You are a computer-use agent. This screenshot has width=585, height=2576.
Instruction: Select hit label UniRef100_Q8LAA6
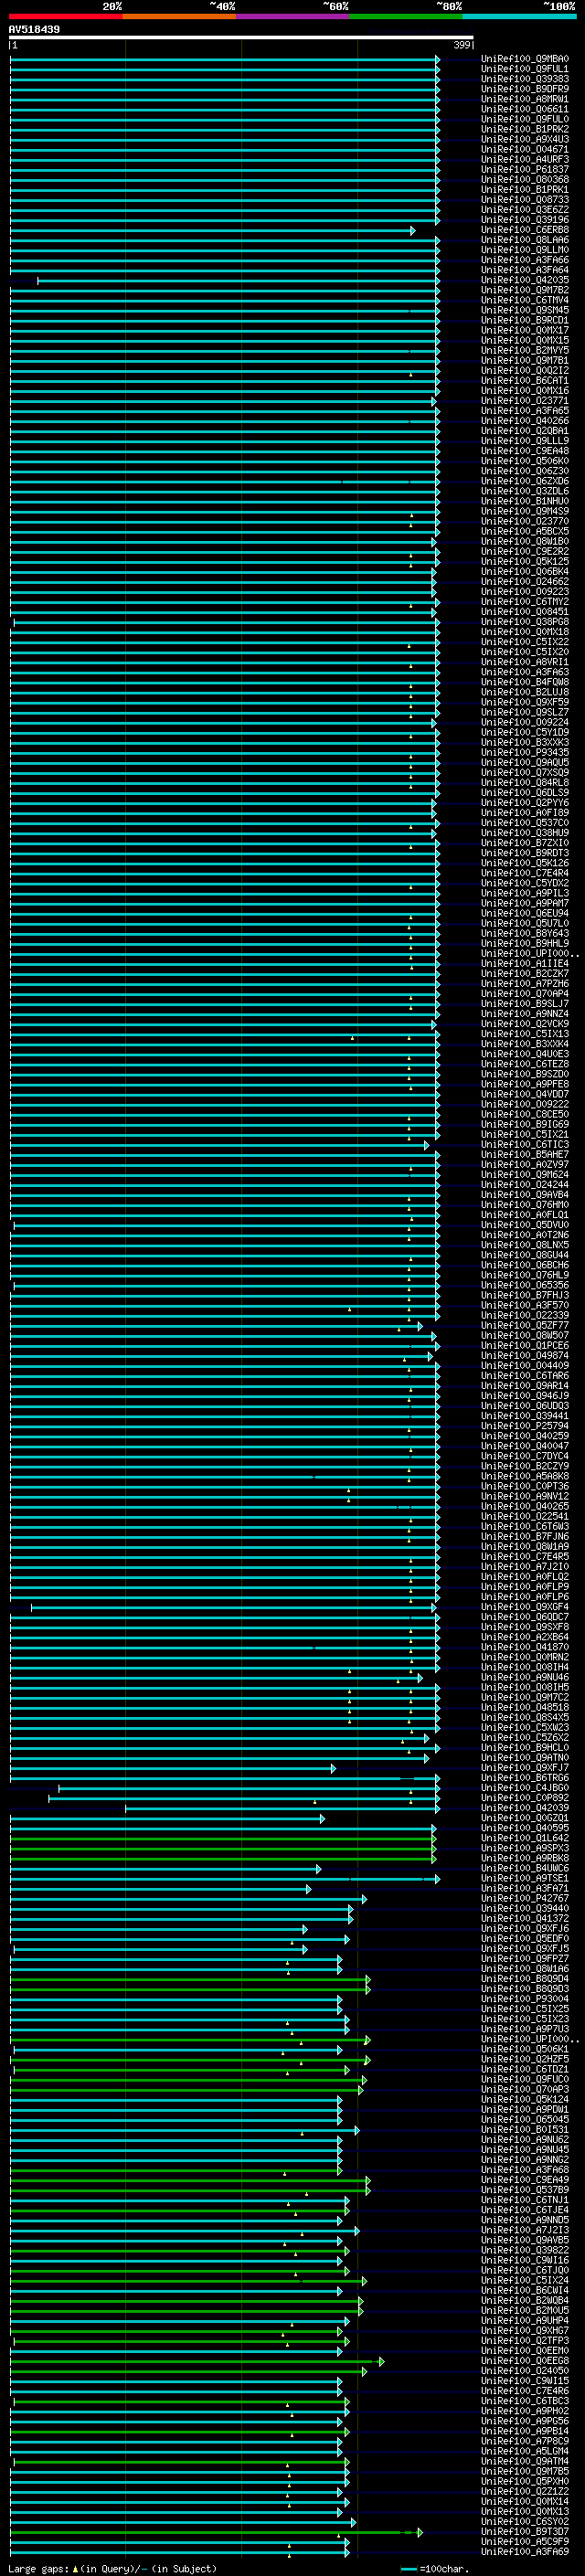(525, 240)
